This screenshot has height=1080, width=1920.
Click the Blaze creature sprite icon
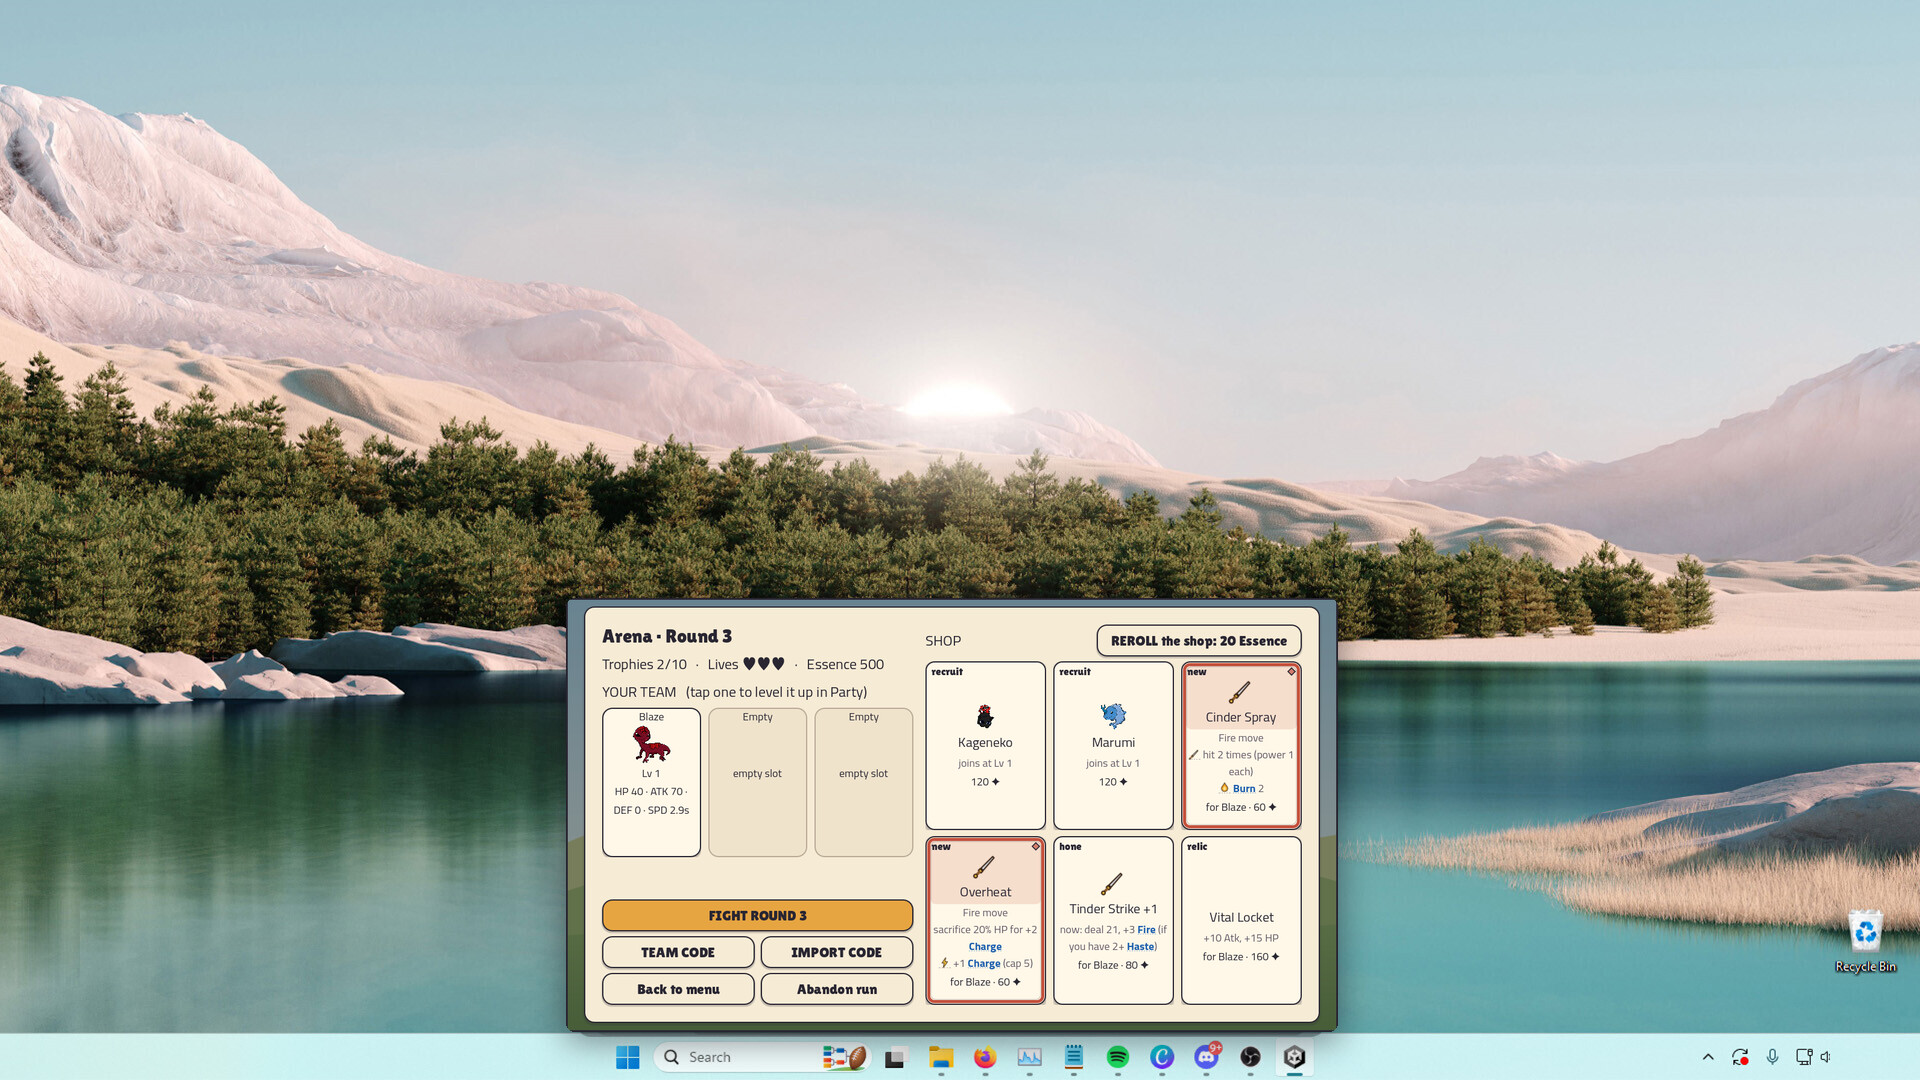pos(651,745)
